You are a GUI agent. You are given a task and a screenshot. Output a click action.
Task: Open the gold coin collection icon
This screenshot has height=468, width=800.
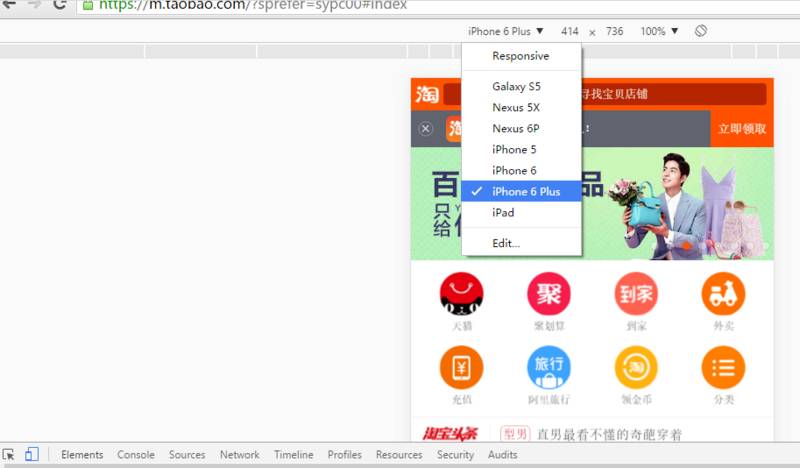[636, 367]
